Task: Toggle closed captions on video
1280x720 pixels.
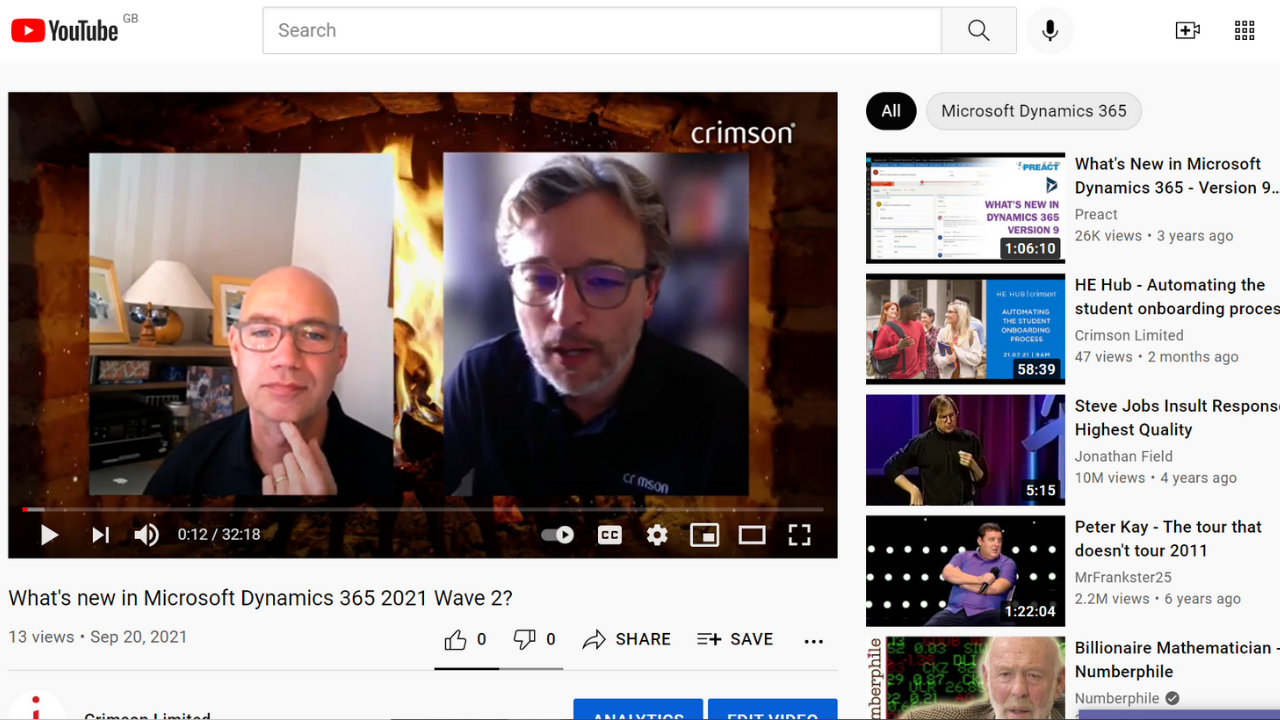Action: point(609,535)
